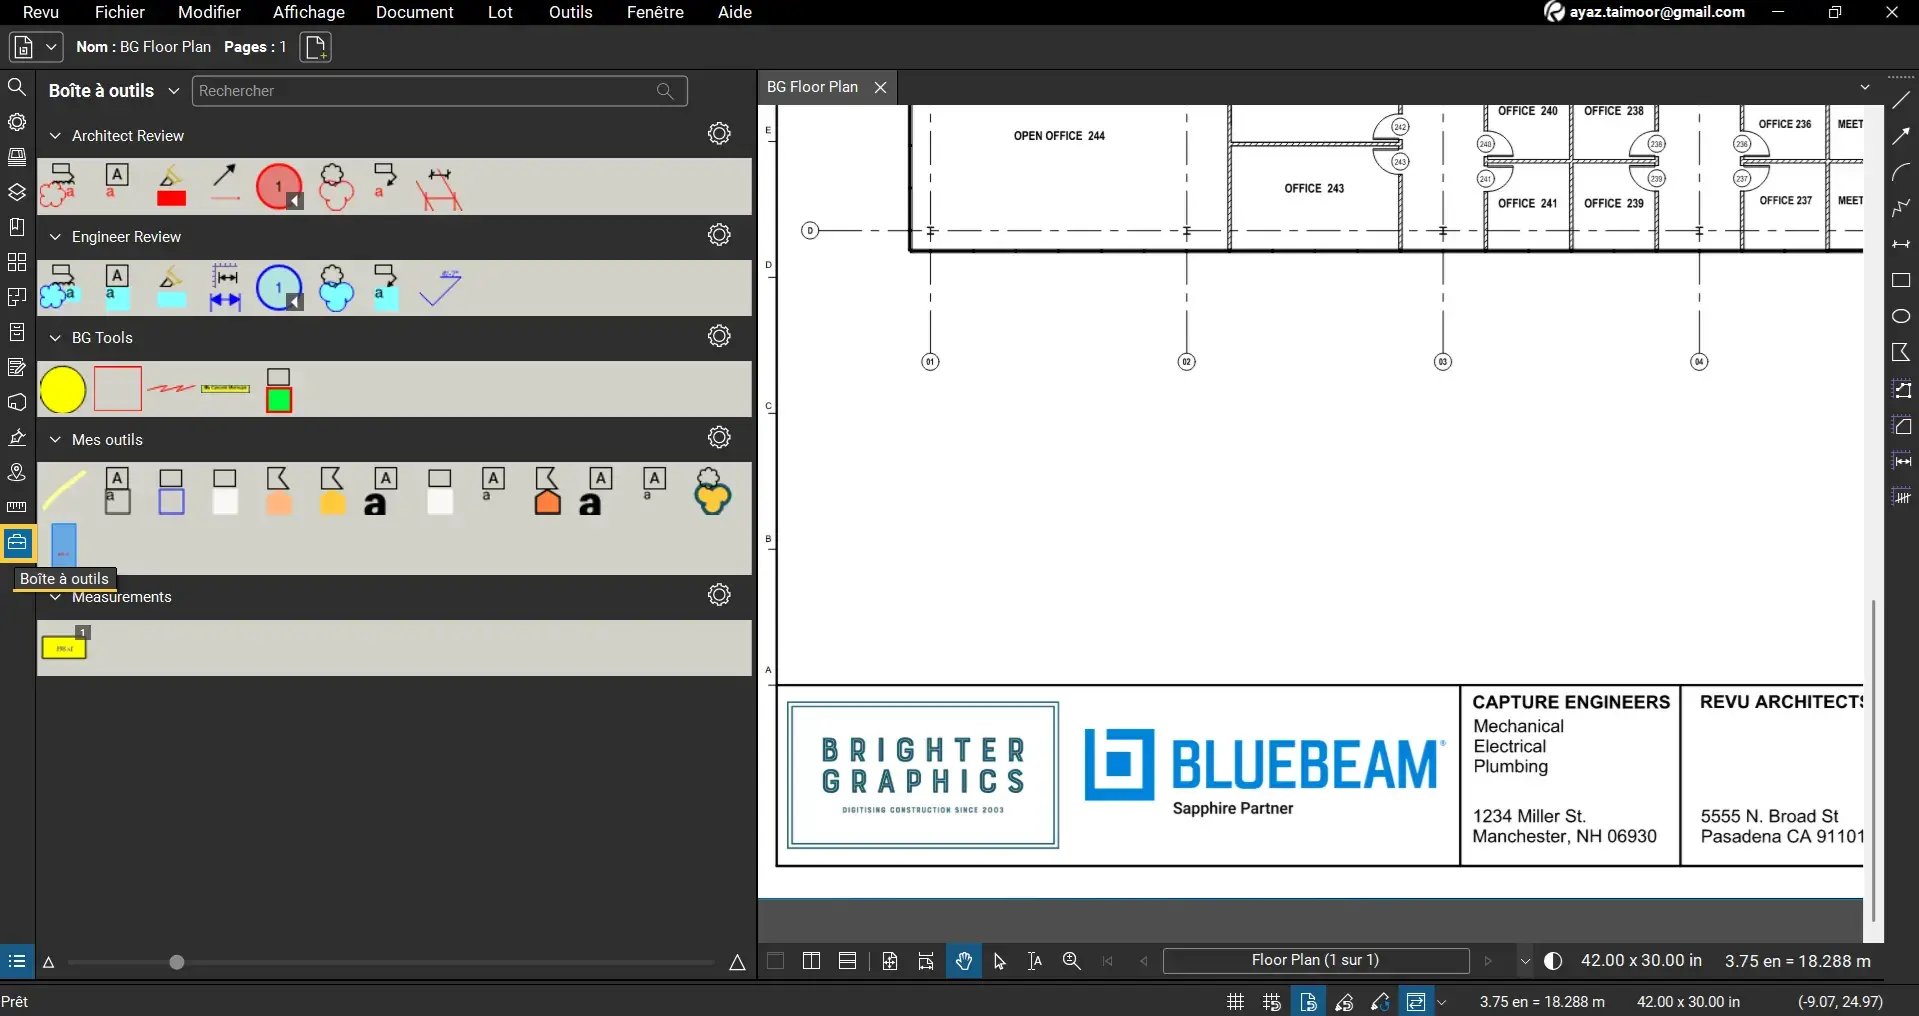The image size is (1919, 1016).
Task: Open the page navigation dropdown
Action: pyautogui.click(x=1524, y=961)
